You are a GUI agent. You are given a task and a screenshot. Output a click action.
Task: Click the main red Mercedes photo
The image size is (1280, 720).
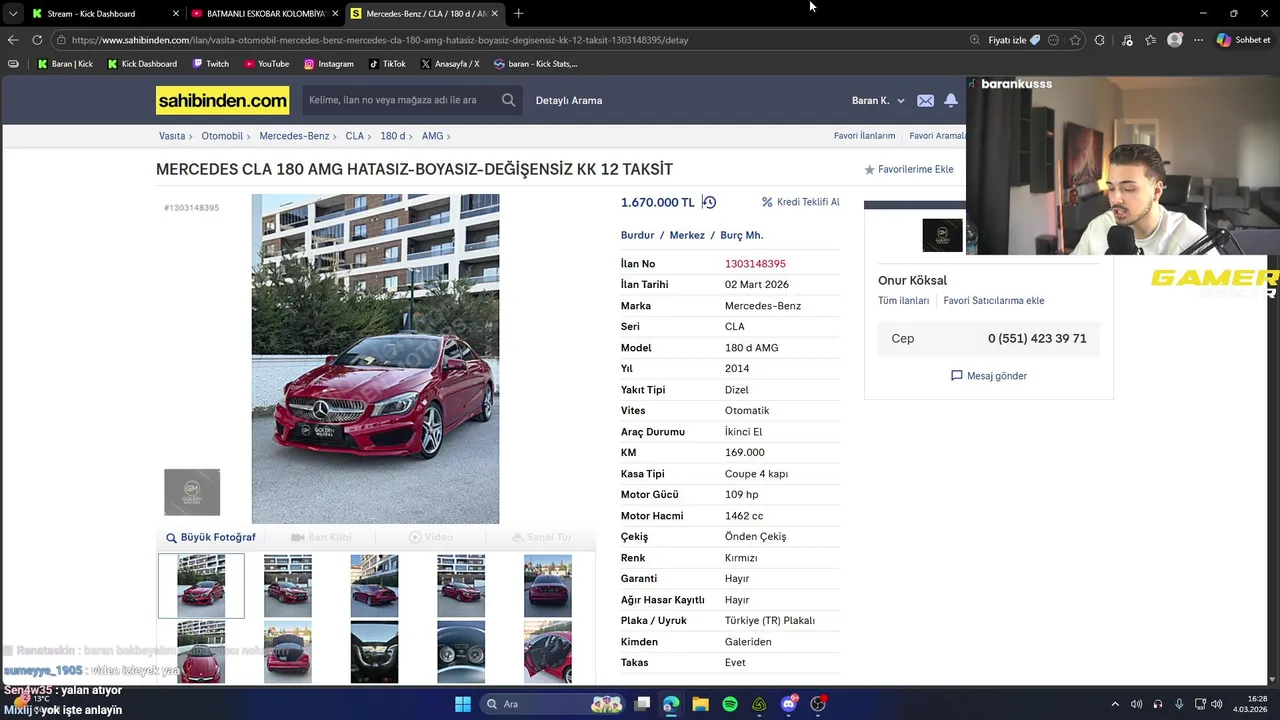click(x=375, y=358)
